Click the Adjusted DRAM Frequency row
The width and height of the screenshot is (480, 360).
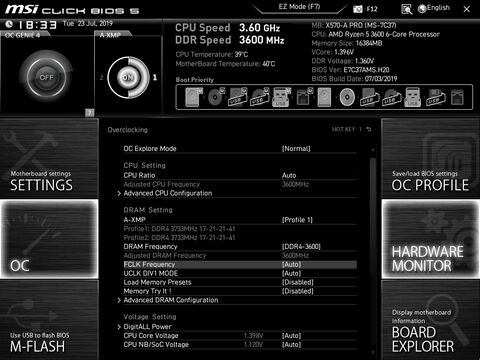click(240, 256)
